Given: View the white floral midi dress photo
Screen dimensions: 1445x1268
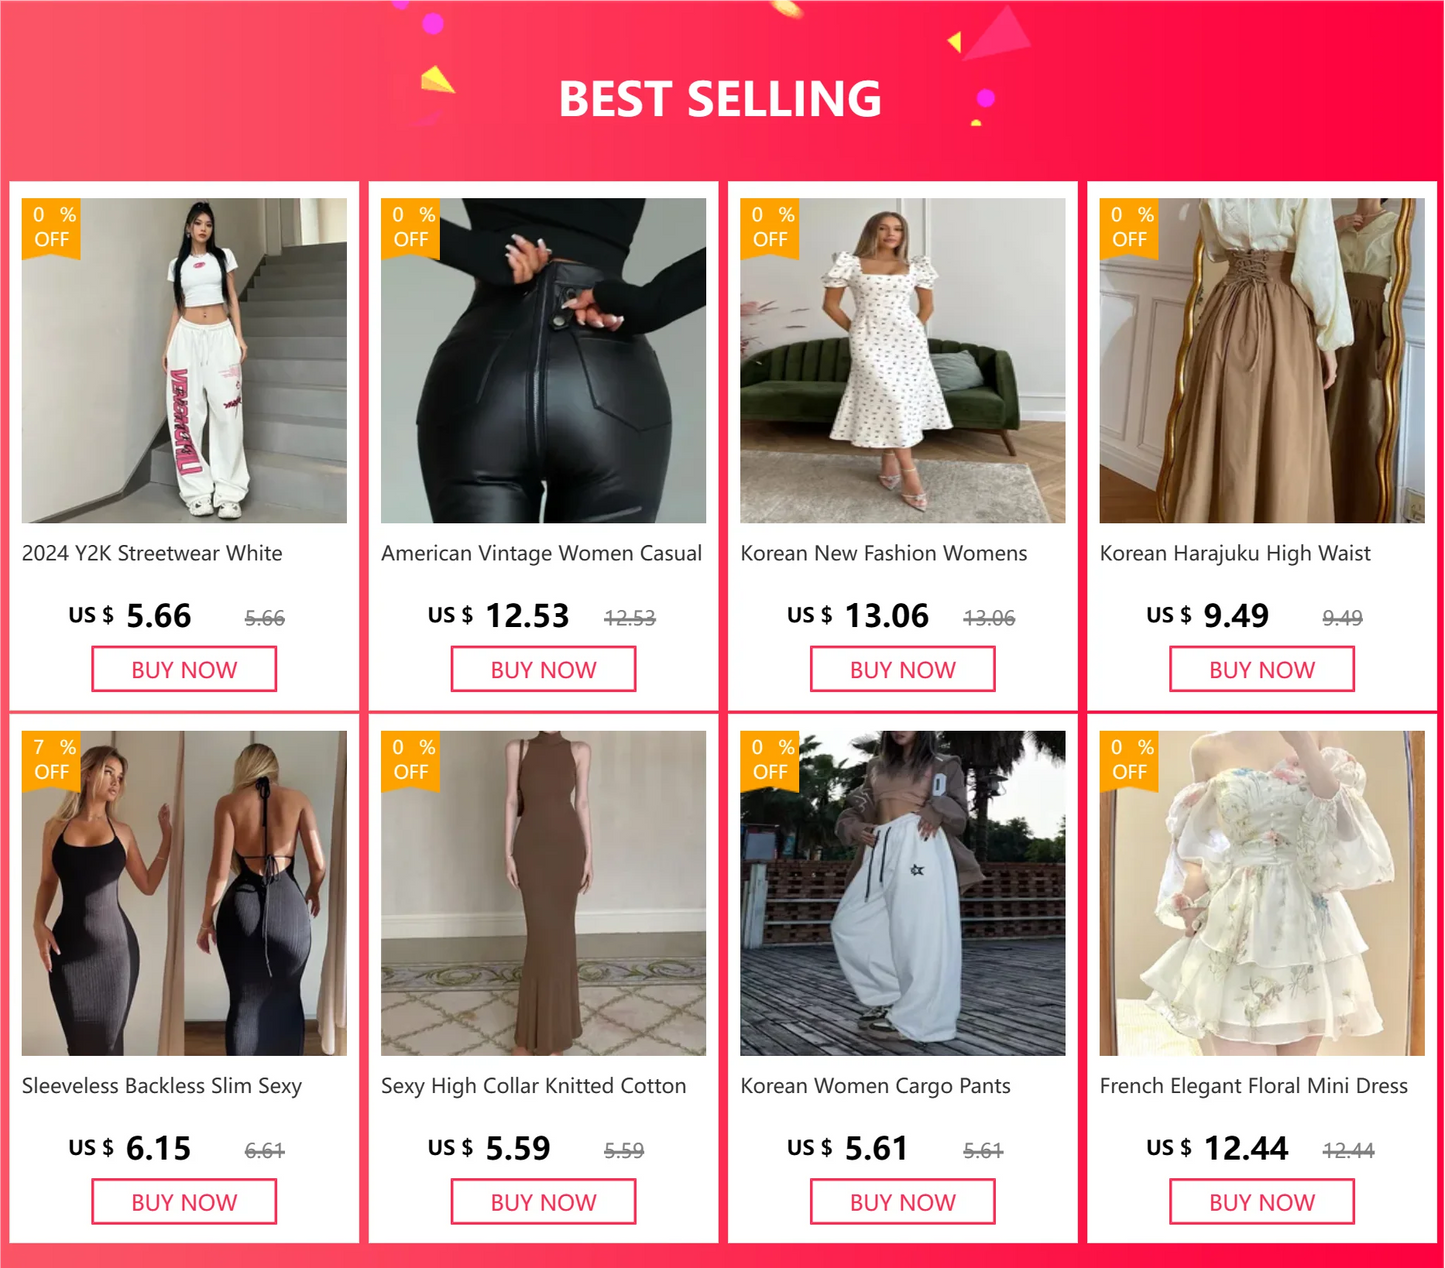Looking at the screenshot, I should click(x=902, y=360).
